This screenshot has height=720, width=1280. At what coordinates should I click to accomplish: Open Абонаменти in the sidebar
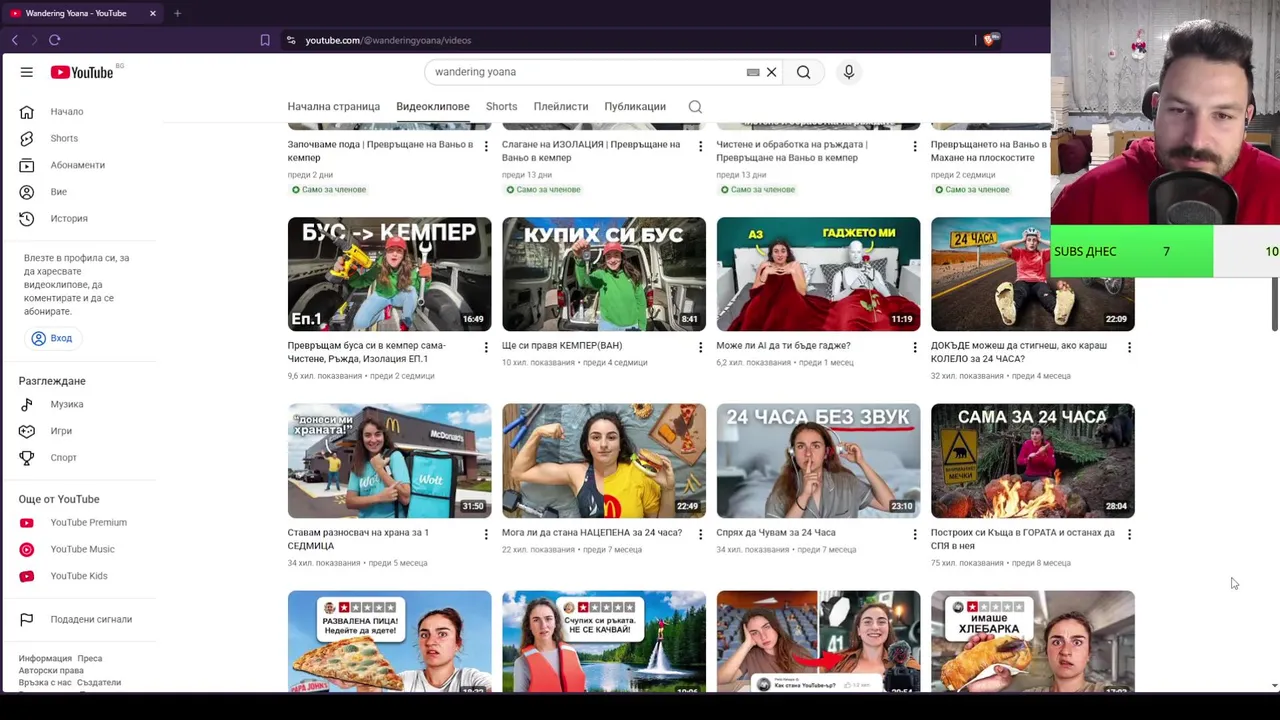tap(80, 165)
